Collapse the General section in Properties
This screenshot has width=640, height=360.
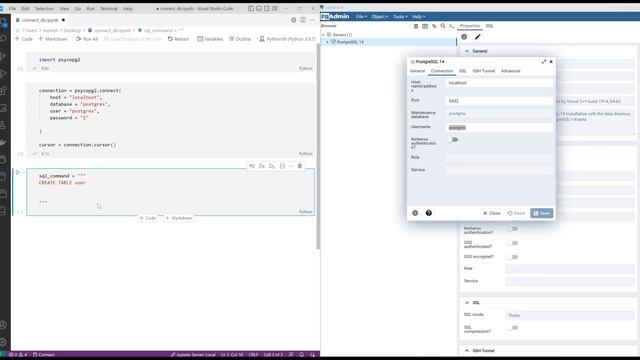[x=467, y=51]
